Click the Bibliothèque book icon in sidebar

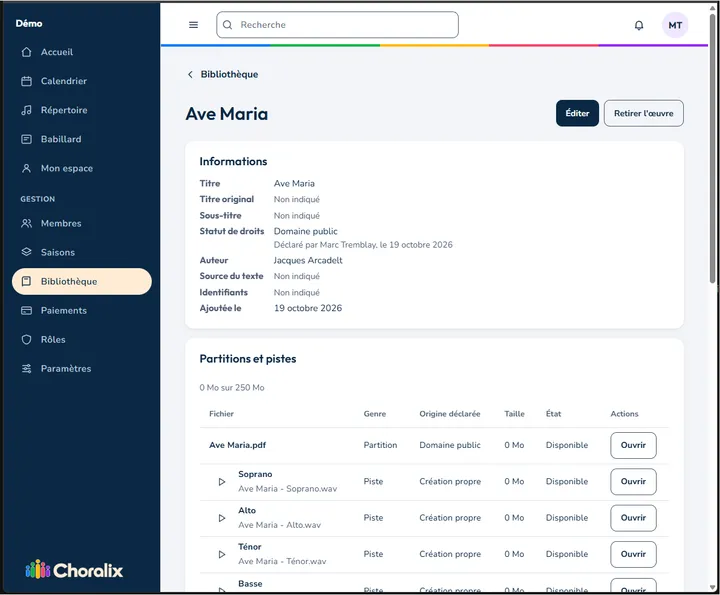pos(27,281)
